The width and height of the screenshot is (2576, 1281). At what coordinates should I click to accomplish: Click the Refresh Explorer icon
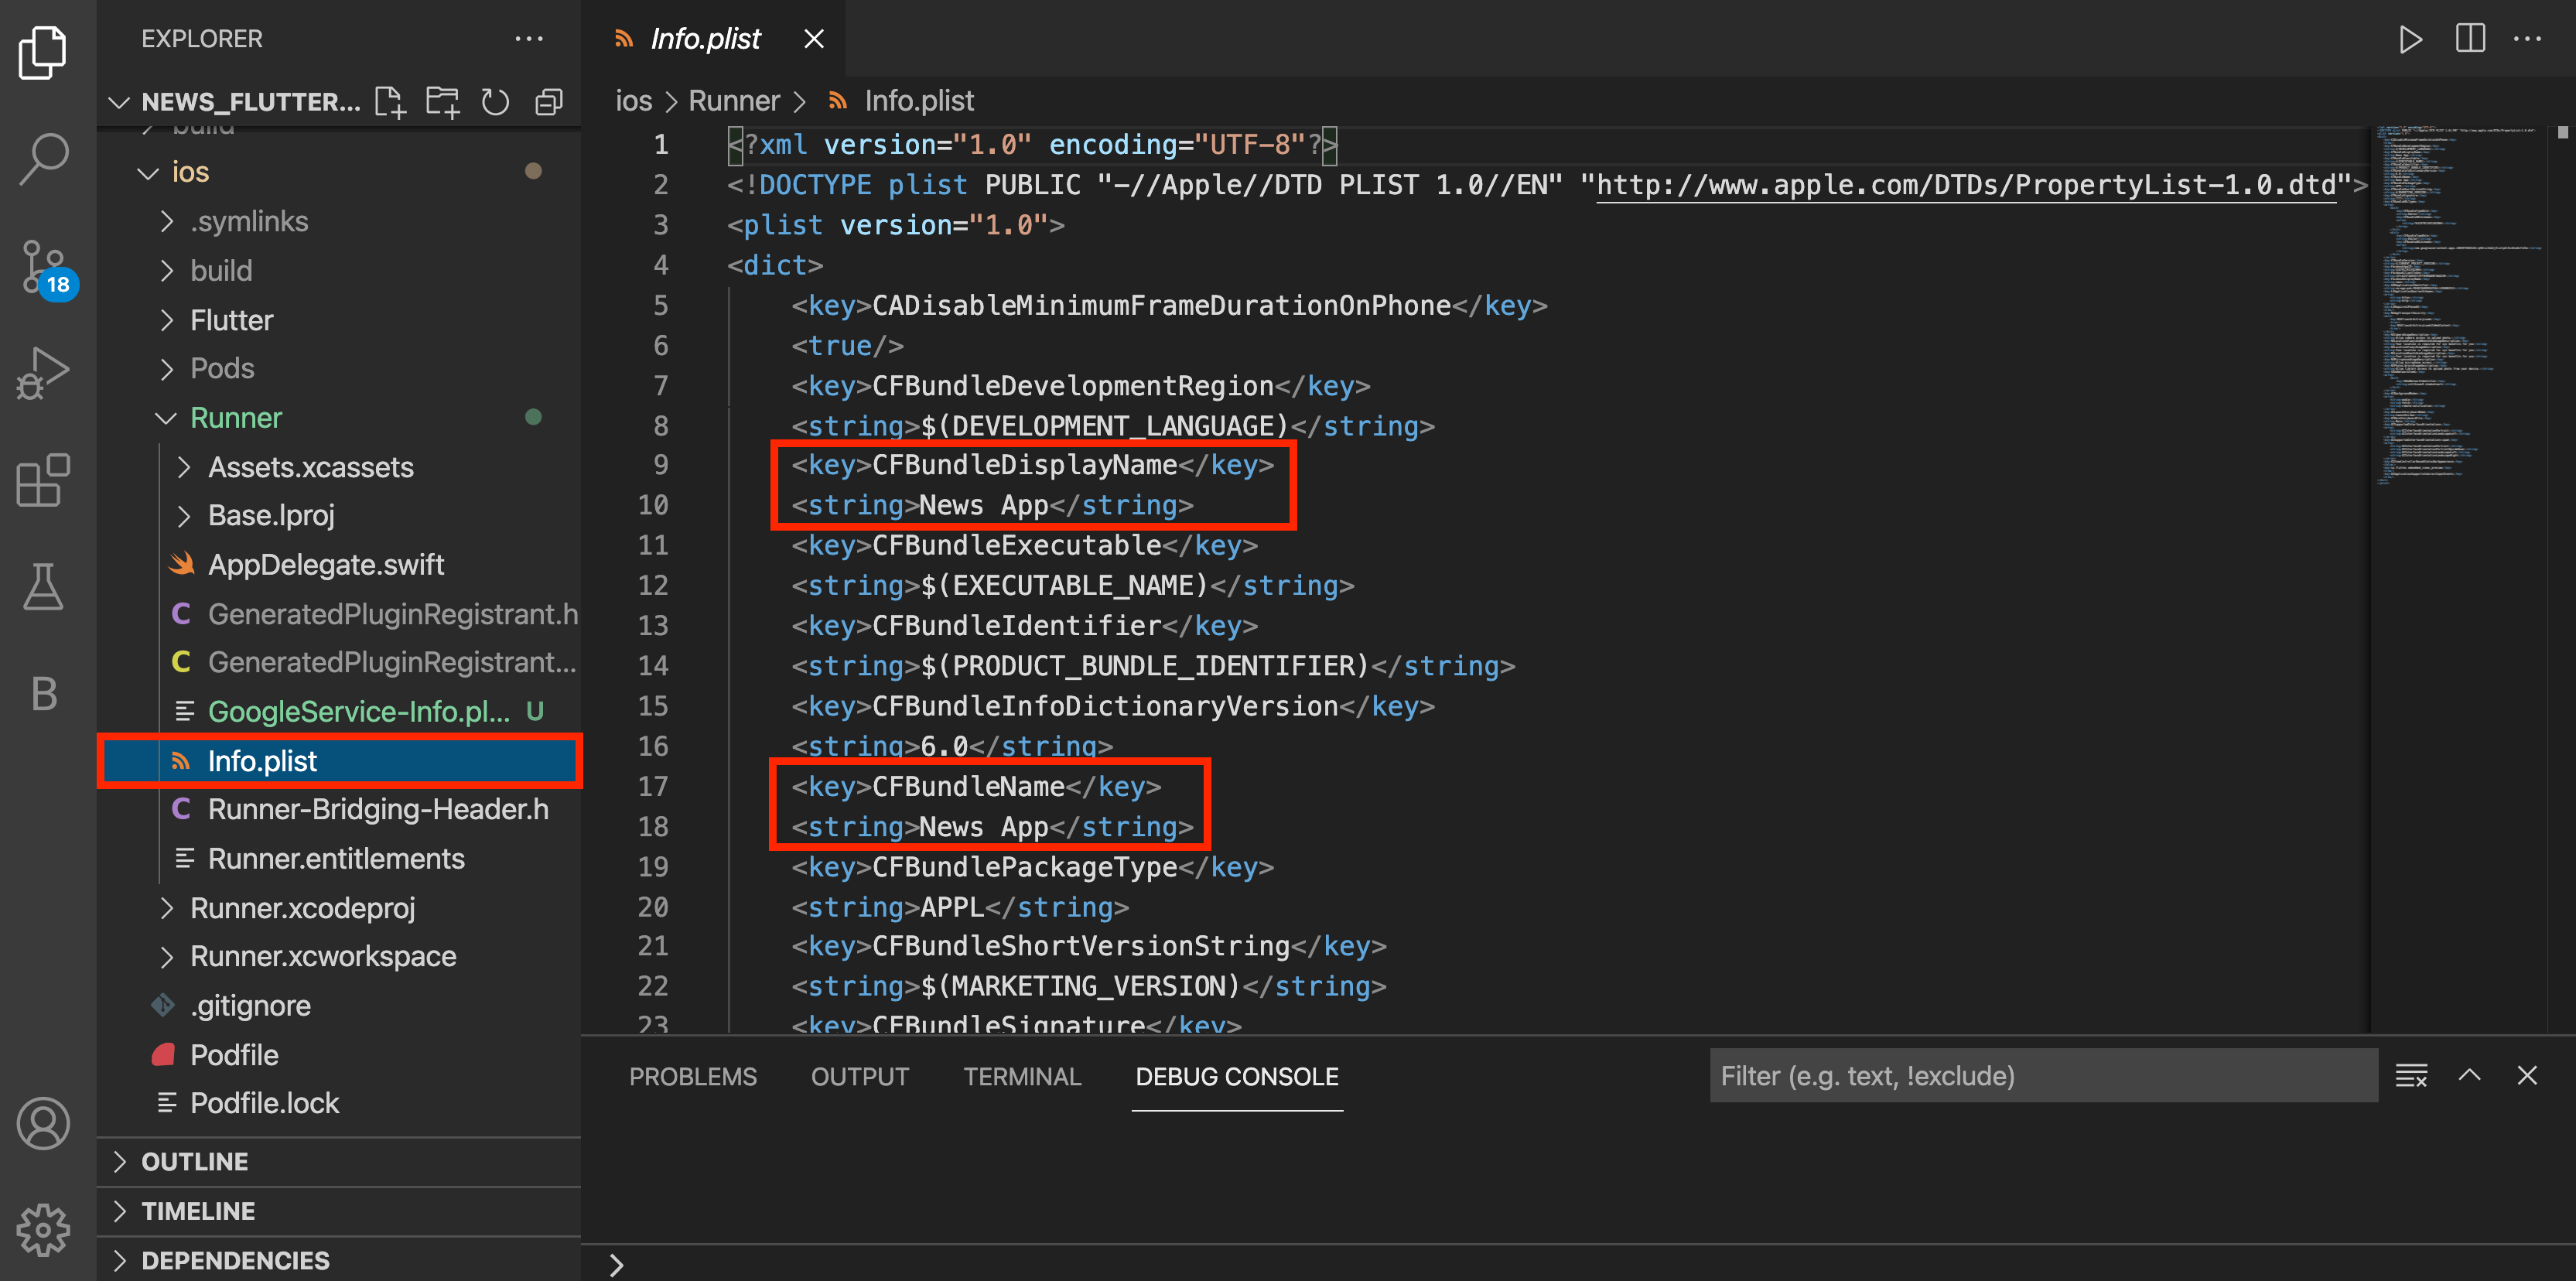tap(495, 102)
